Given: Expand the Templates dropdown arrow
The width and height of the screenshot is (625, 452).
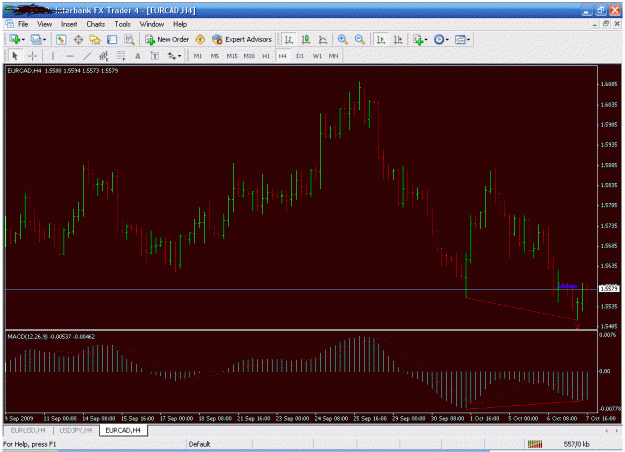Looking at the screenshot, I should [468, 39].
